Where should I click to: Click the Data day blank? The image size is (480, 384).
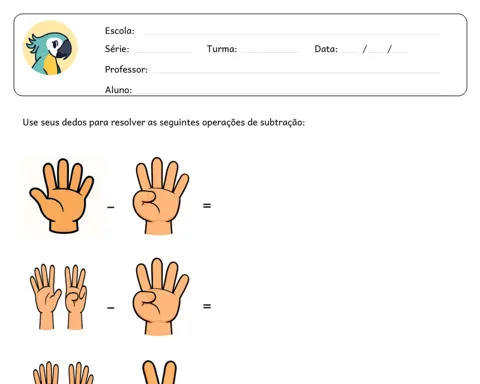[x=350, y=52]
